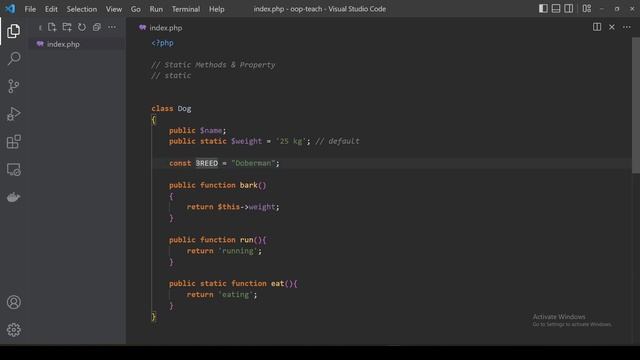Click $this->weight in bark function
The width and height of the screenshot is (640, 360).
[x=246, y=207]
